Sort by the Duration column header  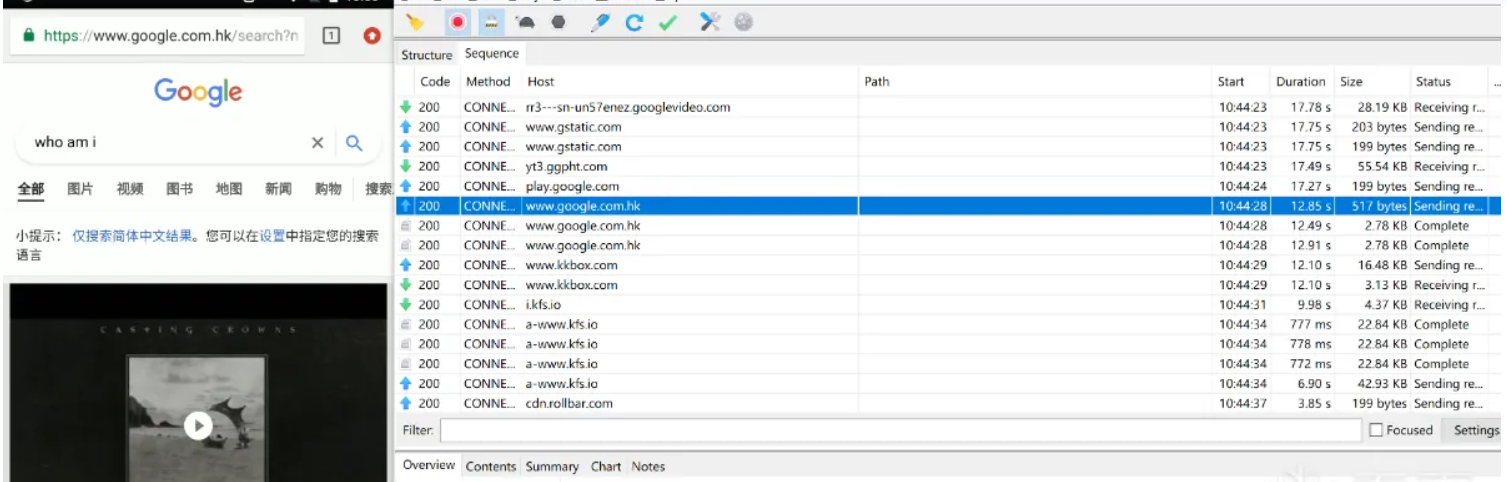coord(1300,82)
